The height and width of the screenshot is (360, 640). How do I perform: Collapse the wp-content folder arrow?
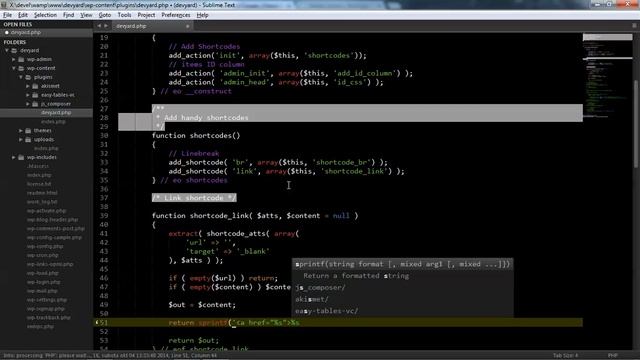click(14, 69)
